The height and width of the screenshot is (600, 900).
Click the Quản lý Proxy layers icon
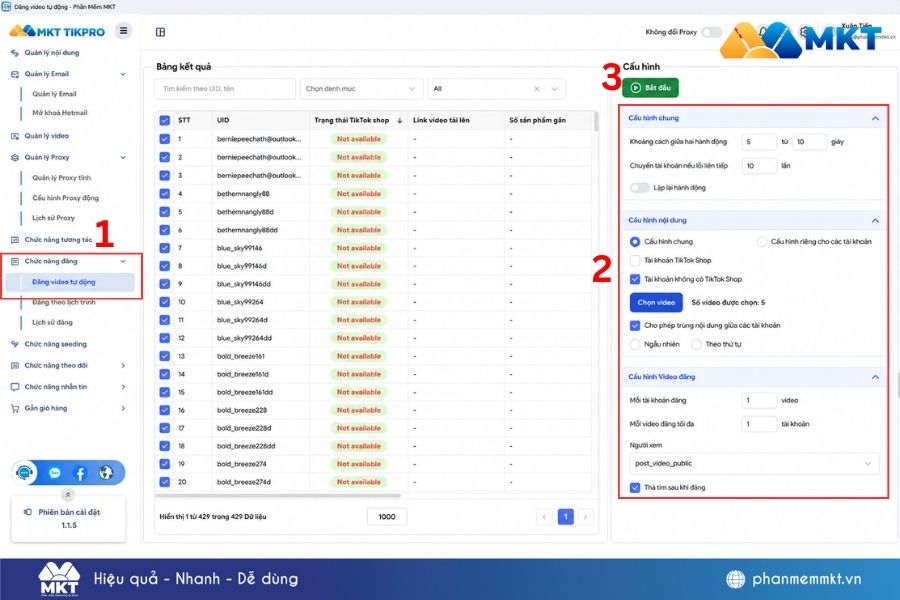15,157
